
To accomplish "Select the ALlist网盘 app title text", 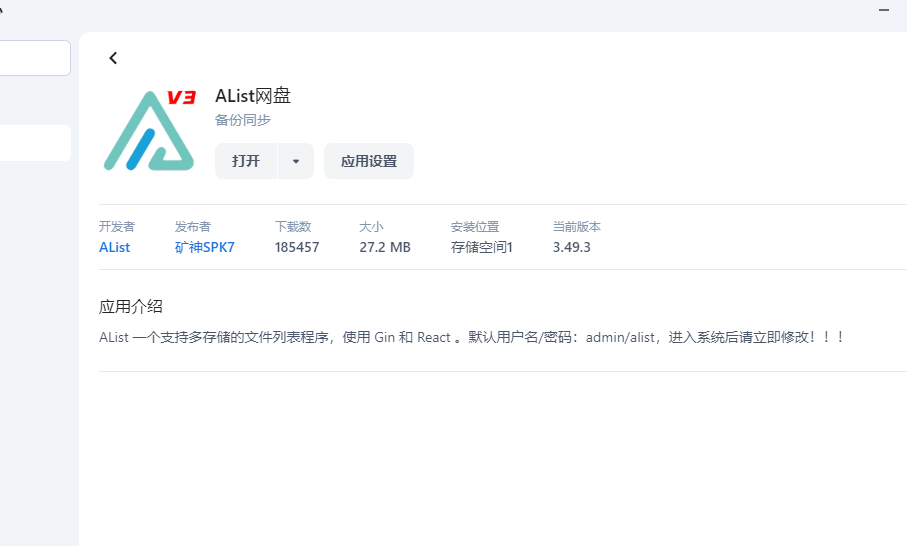I will pos(253,95).
